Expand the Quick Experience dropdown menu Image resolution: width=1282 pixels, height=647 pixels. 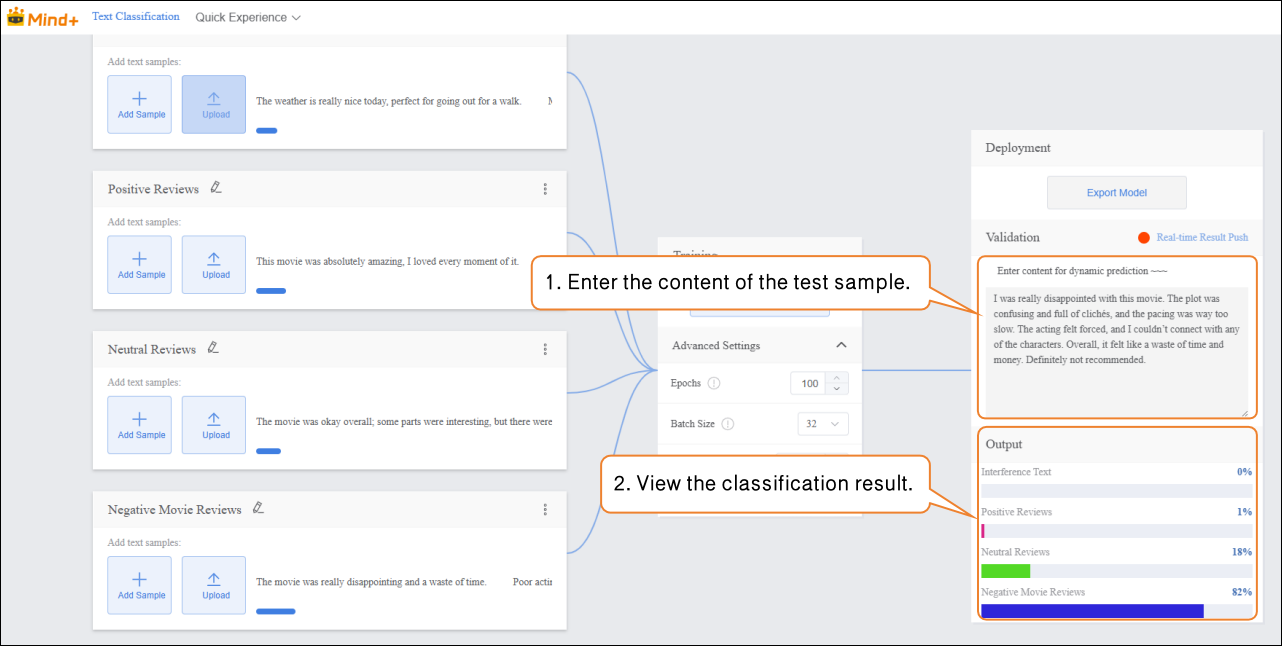coord(247,18)
